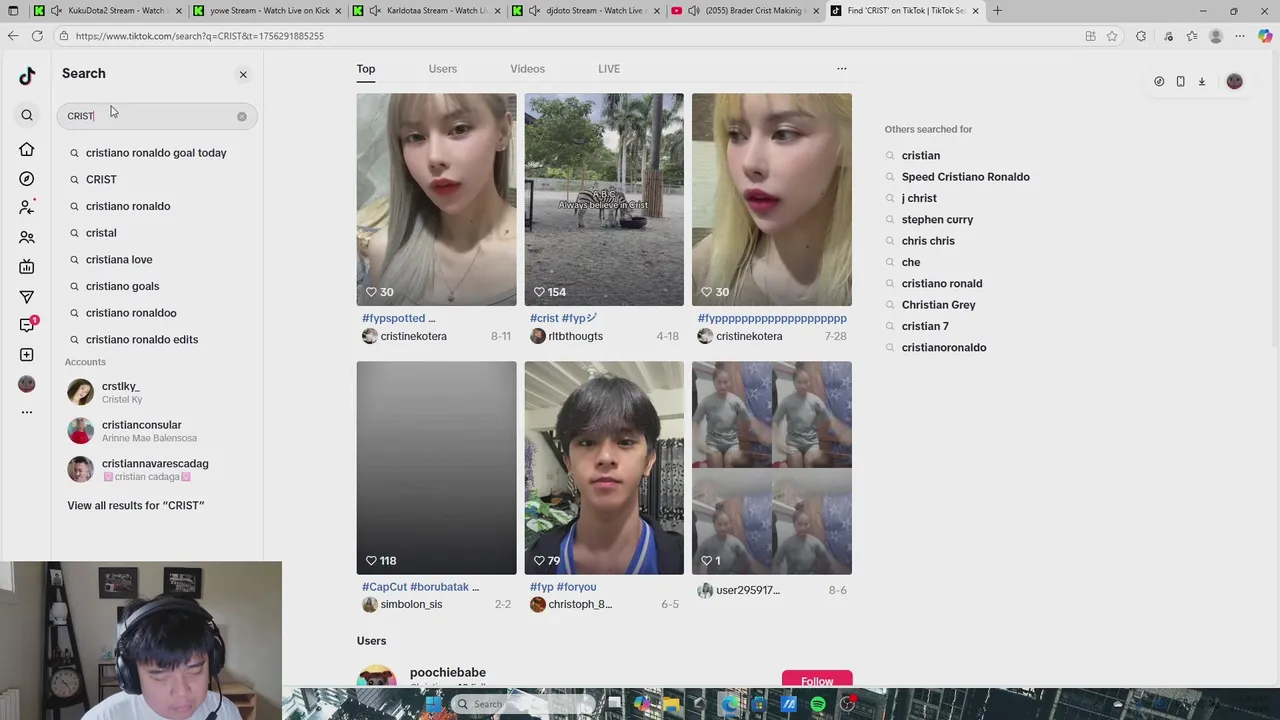Switch to the Users tab
The width and height of the screenshot is (1280, 720).
(443, 69)
